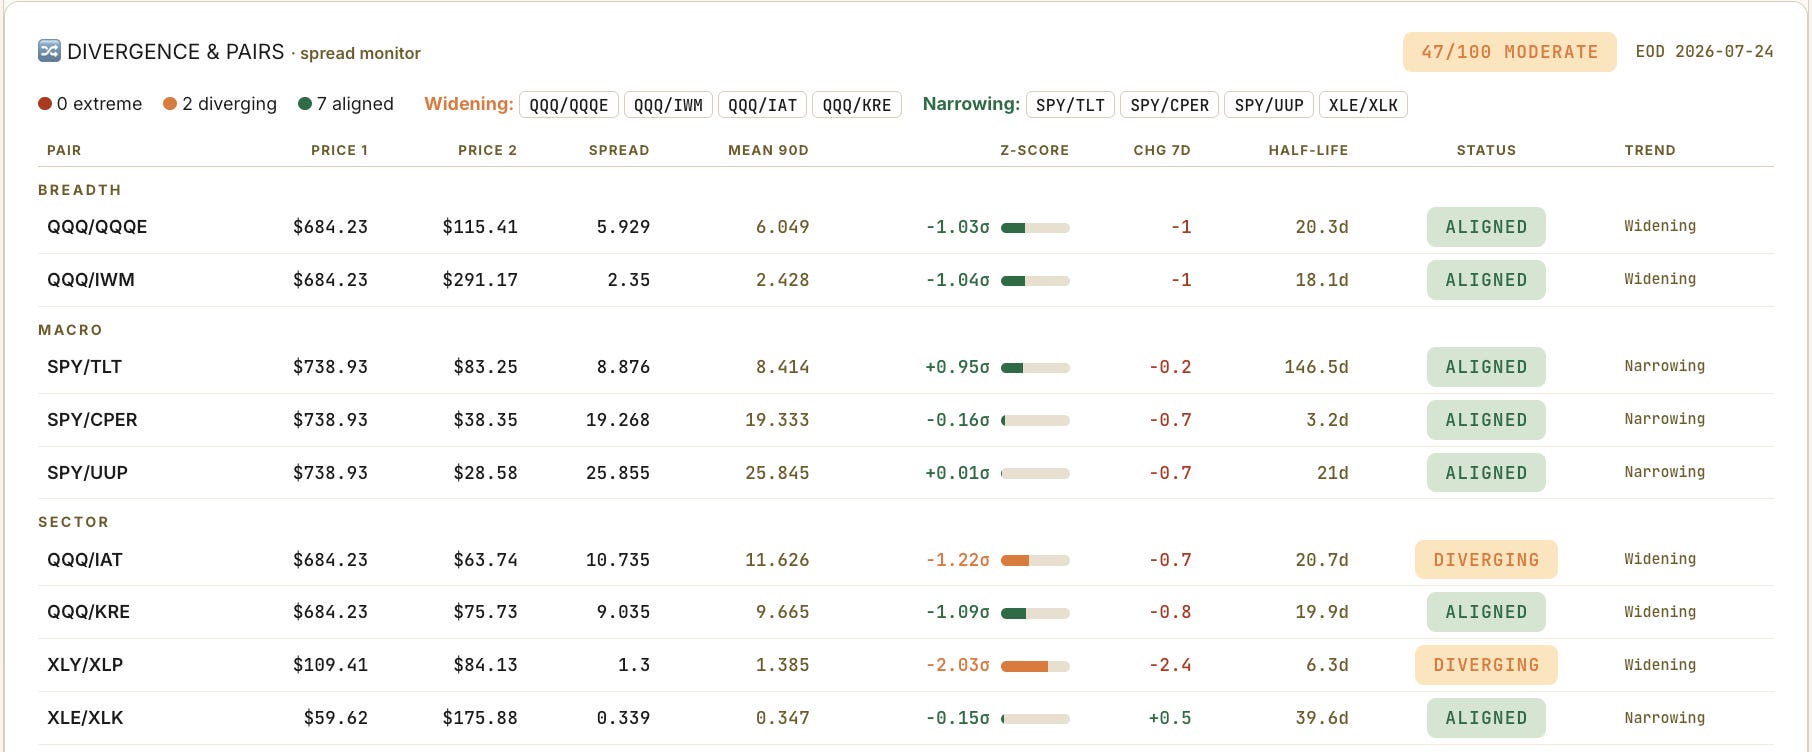Click the spread monitor subtitle

tap(360, 53)
